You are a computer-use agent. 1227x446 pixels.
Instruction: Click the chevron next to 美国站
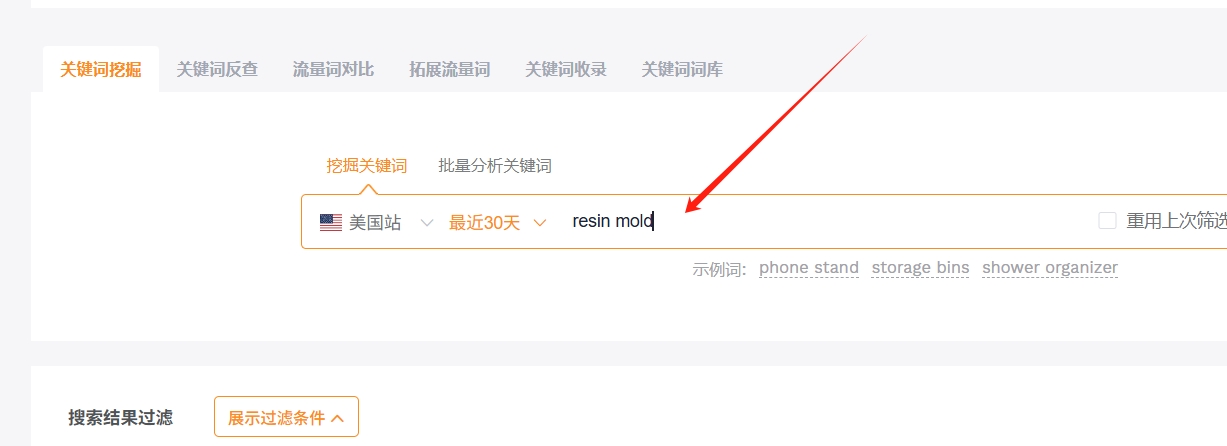pyautogui.click(x=427, y=222)
